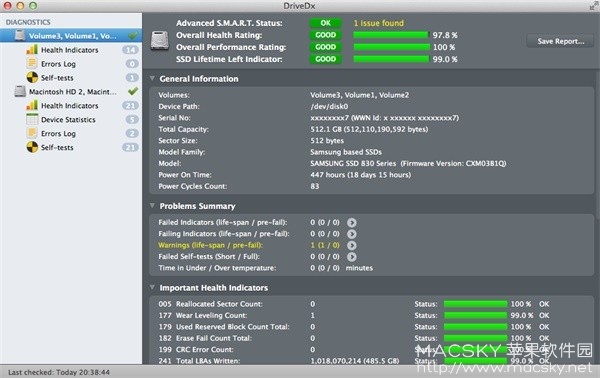600x378 pixels.
Task: Click the OK badge for Advanced S.M.A.R.T. Status
Action: click(x=325, y=23)
